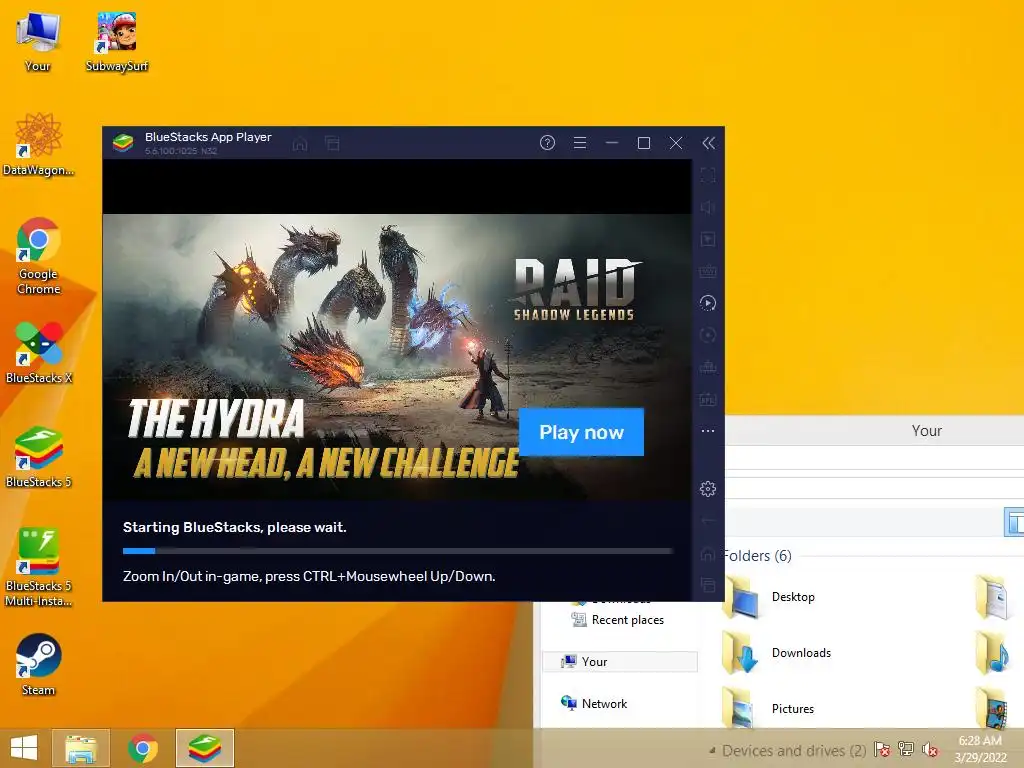Screen dimensions: 1024x768
Task: Click the tabs icon in BlueStacks title bar
Action: point(332,144)
